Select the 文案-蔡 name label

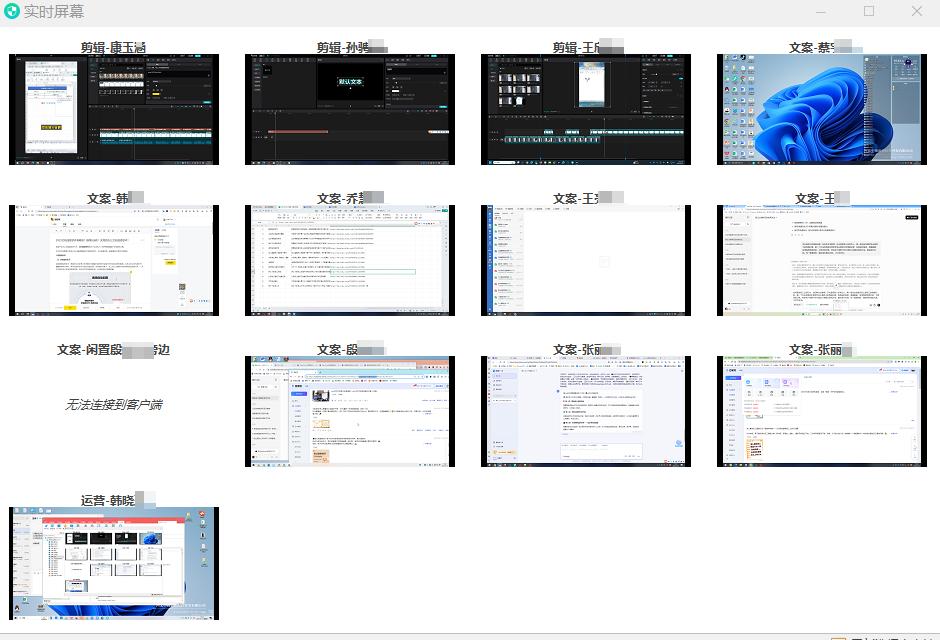(825, 47)
